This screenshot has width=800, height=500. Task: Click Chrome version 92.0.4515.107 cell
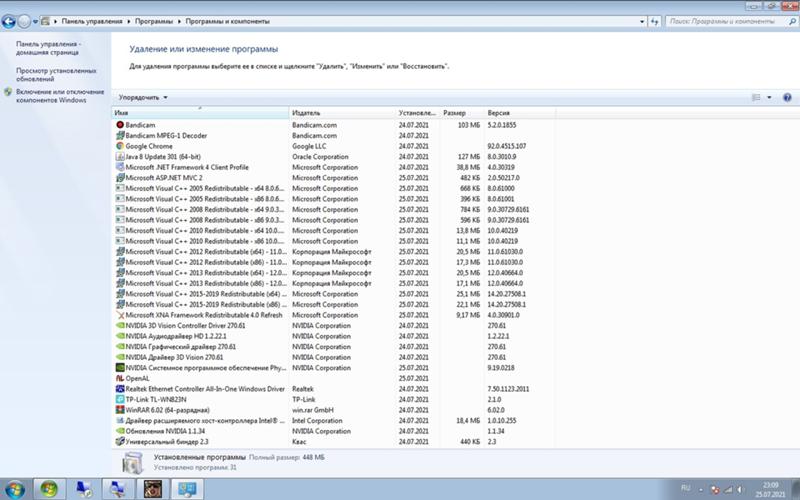[507, 146]
